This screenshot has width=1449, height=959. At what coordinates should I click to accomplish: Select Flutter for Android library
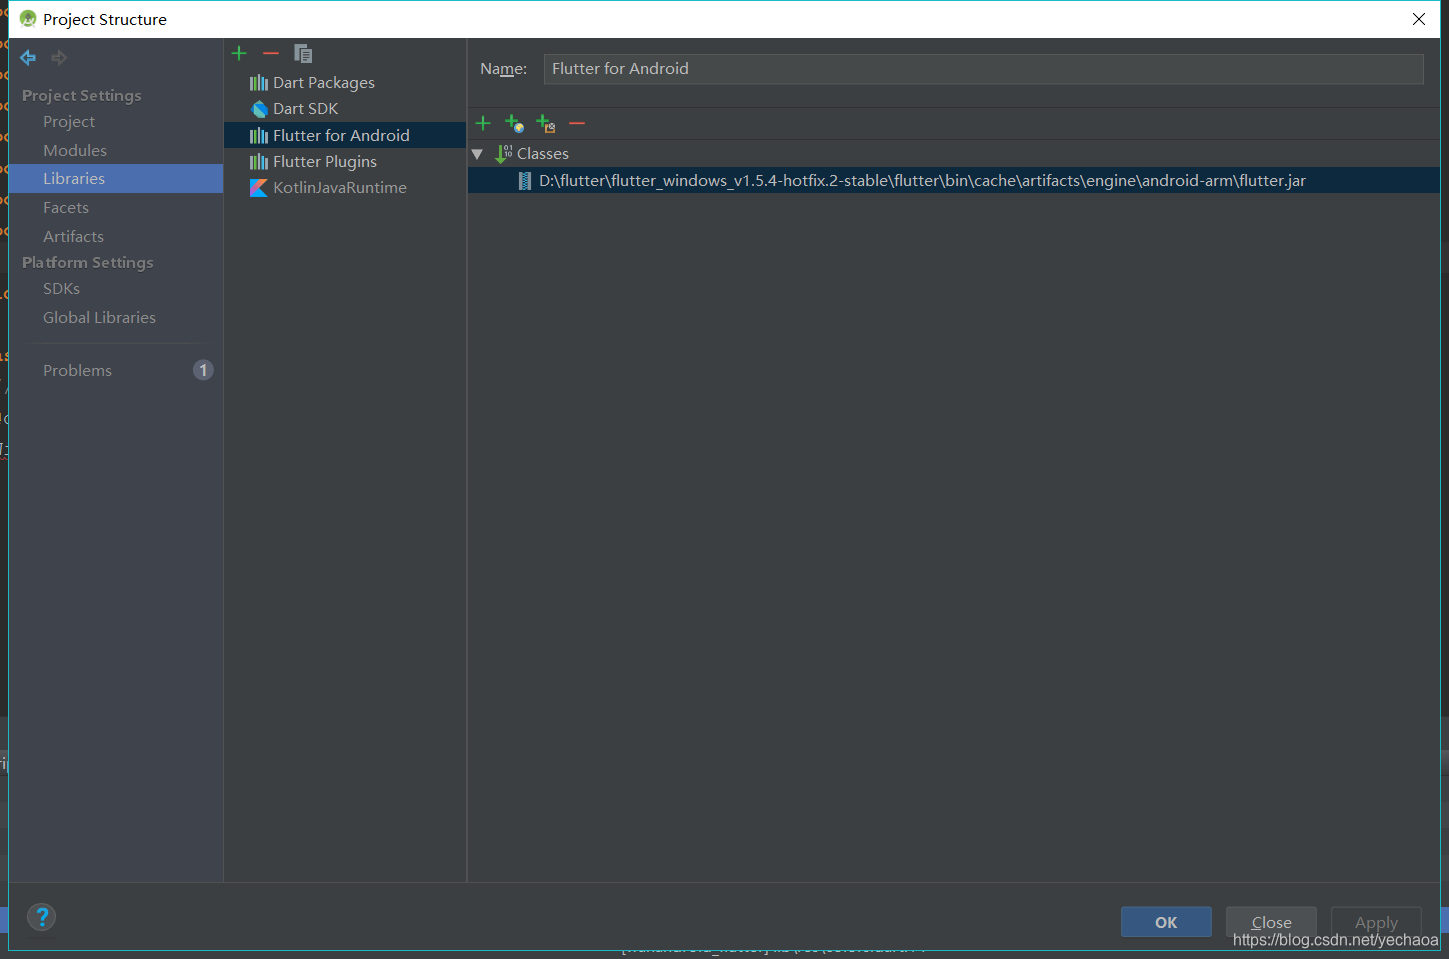tap(345, 135)
